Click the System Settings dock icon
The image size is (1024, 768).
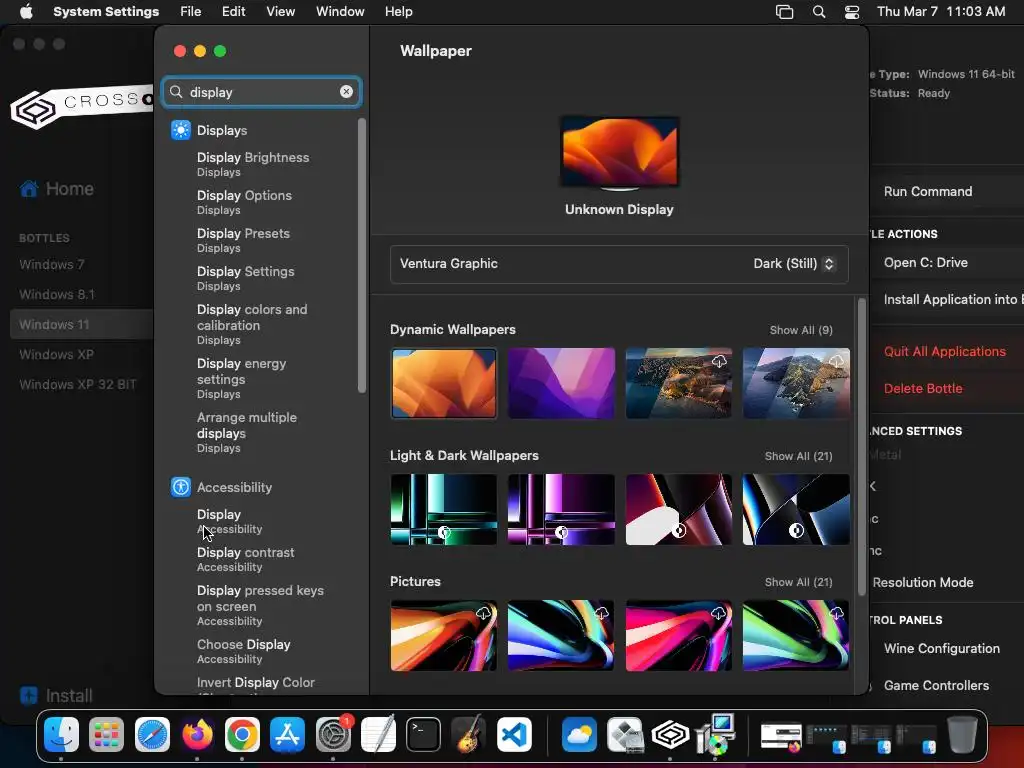tap(333, 734)
